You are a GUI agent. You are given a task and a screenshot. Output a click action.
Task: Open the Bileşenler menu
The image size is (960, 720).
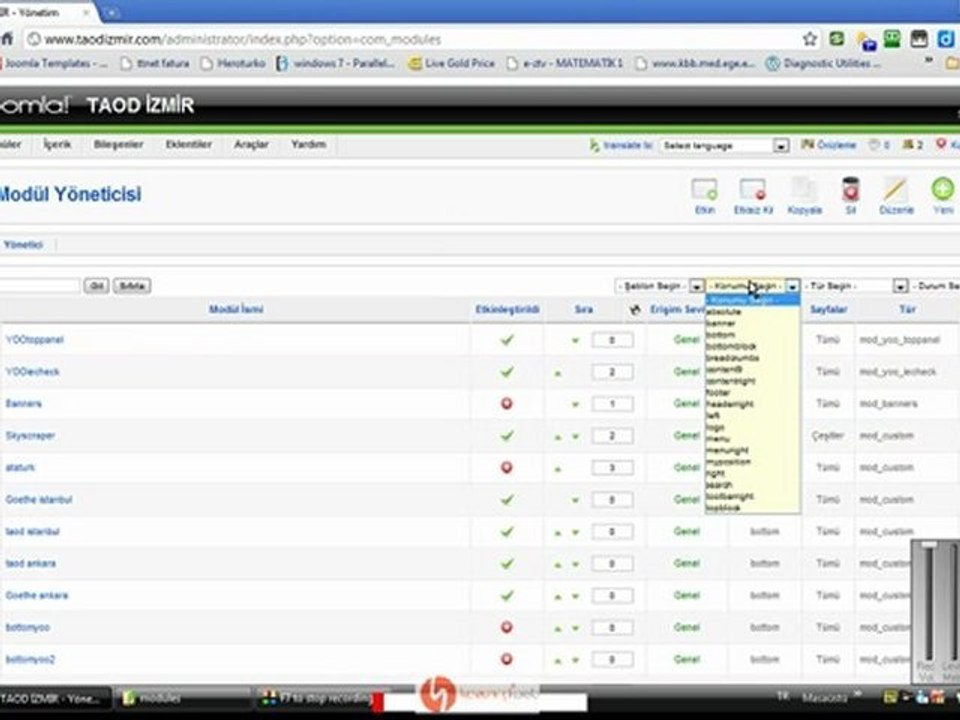click(118, 144)
